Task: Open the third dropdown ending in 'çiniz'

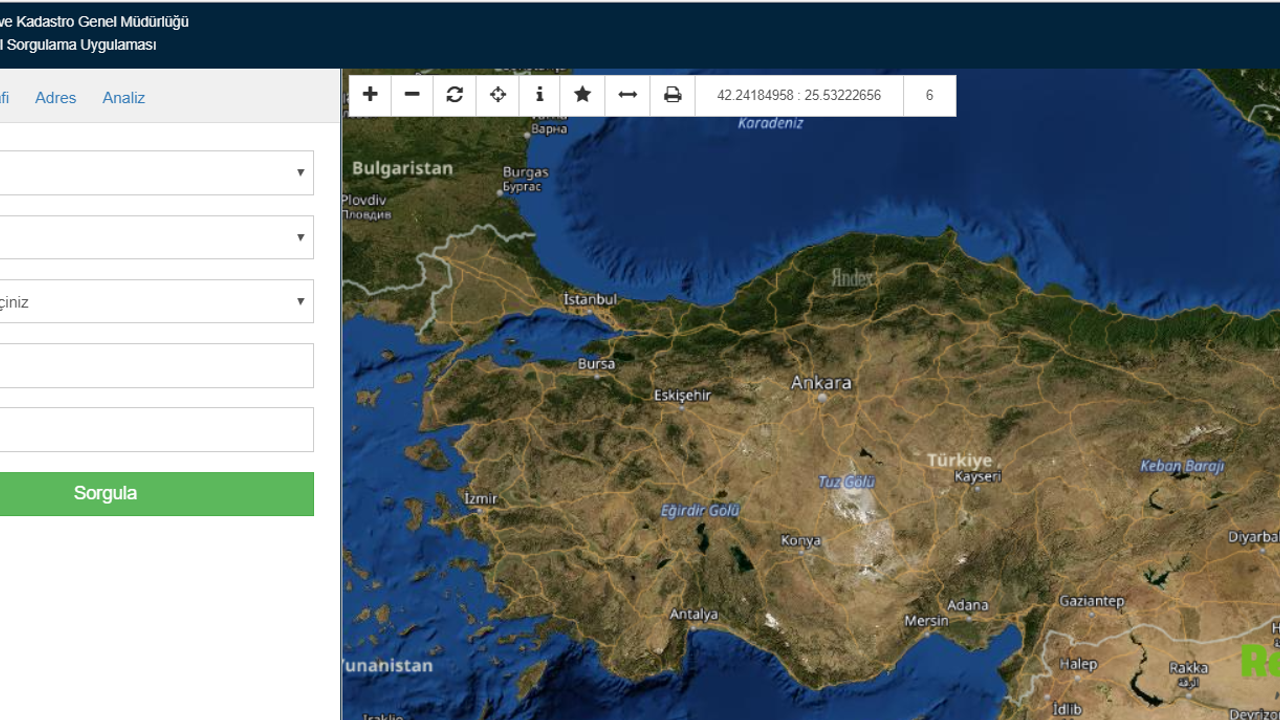Action: 155,301
